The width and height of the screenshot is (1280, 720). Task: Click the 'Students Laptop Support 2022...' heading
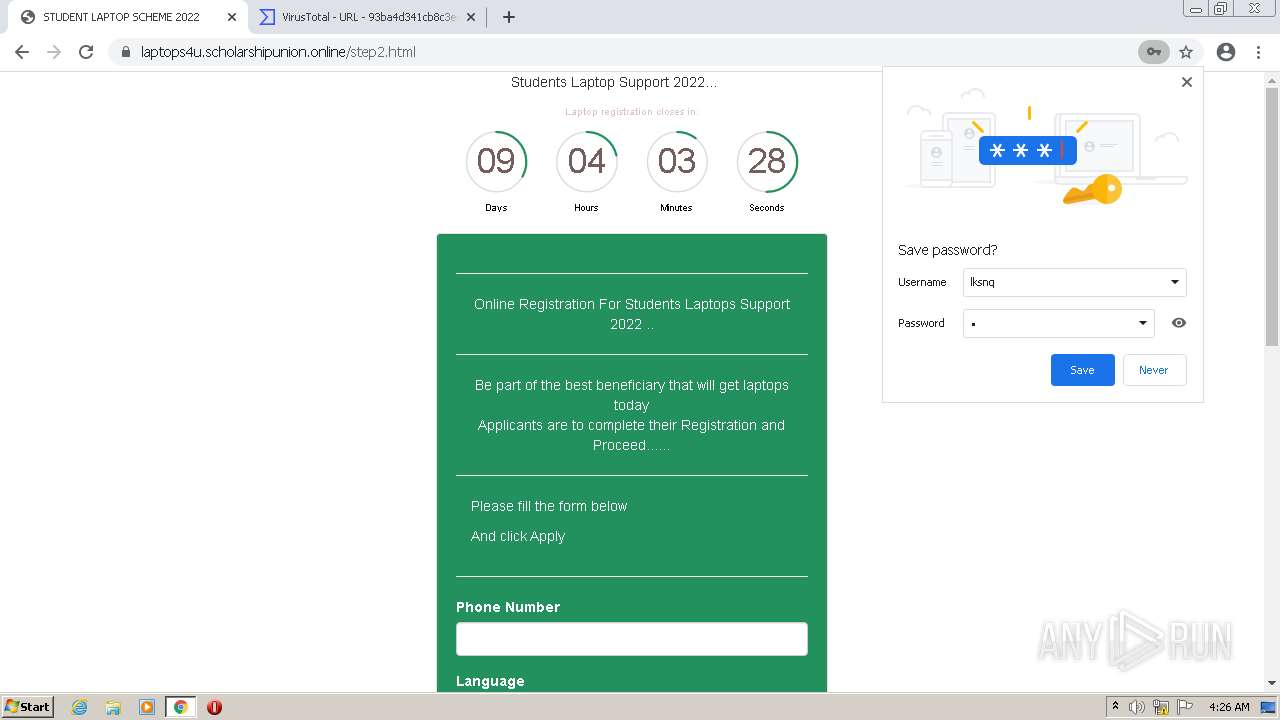[x=614, y=82]
